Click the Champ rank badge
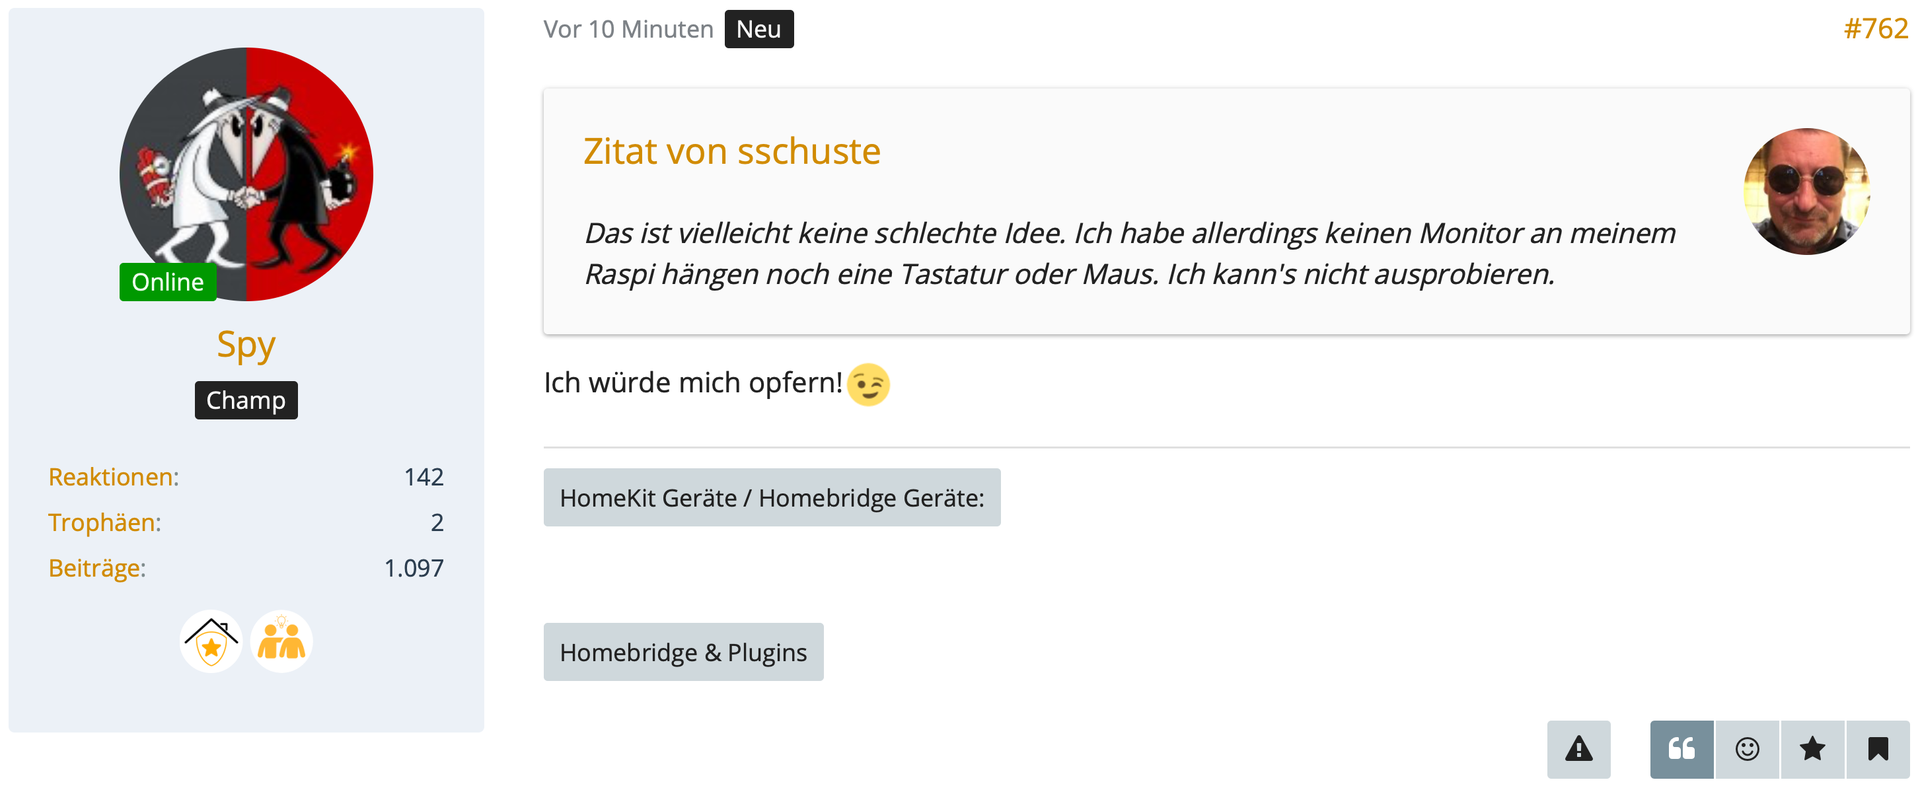1920x786 pixels. pos(246,400)
